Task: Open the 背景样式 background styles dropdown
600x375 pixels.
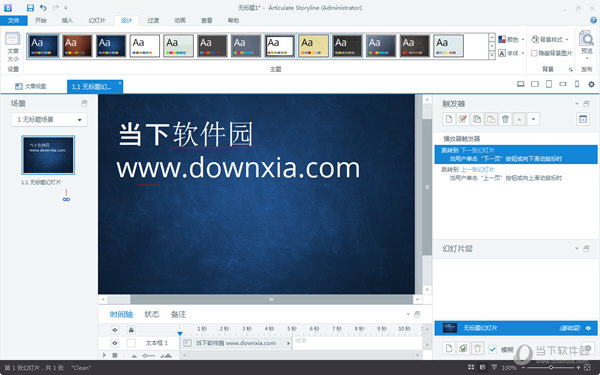Action: pyautogui.click(x=550, y=39)
